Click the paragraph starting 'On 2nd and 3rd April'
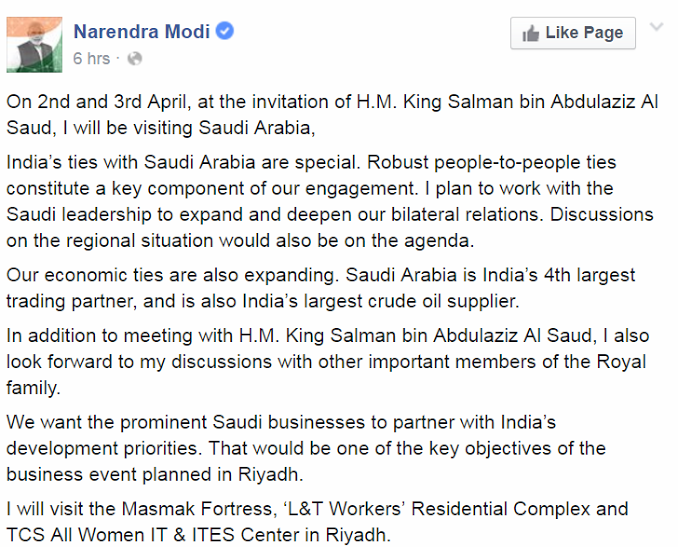Screen dimensions: 678x547 pos(333,115)
